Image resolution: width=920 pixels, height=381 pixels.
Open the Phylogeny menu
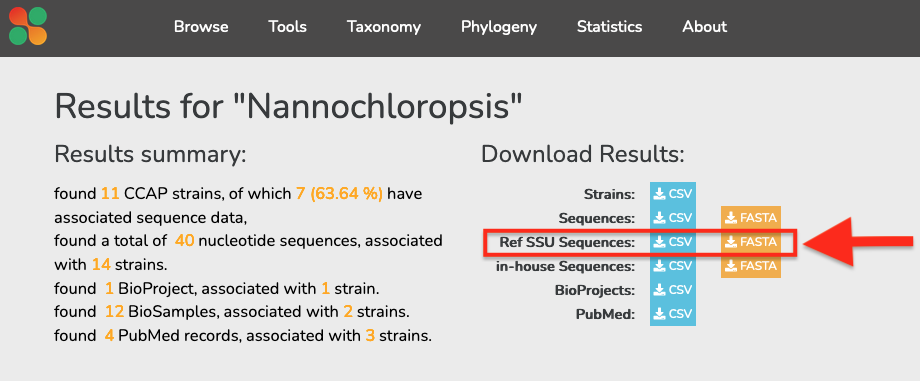coord(499,27)
